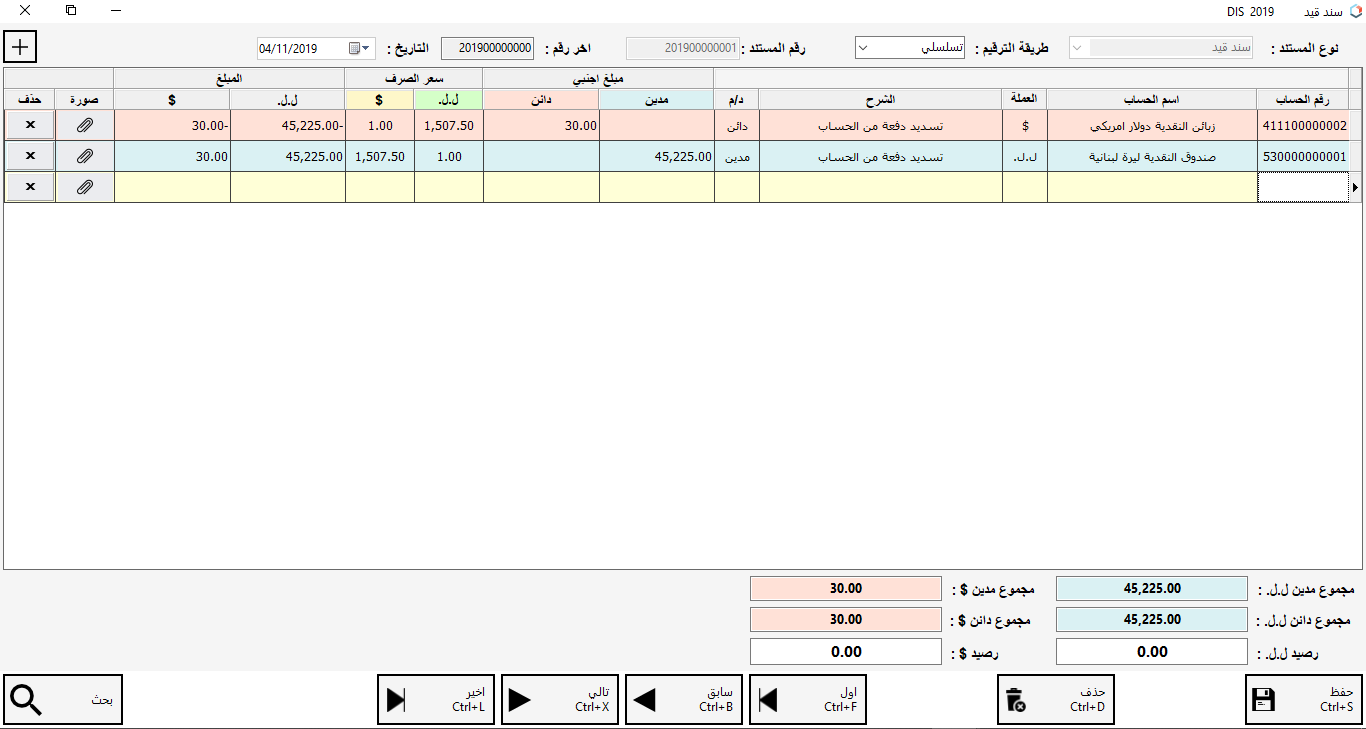This screenshot has width=1366, height=729.
Task: Click the date field dropdown arrow
Action: point(367,48)
